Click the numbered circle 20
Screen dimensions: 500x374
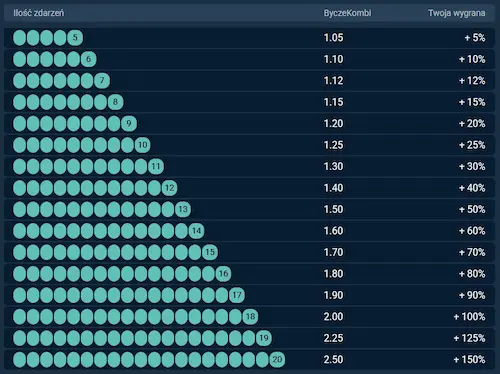tap(277, 360)
